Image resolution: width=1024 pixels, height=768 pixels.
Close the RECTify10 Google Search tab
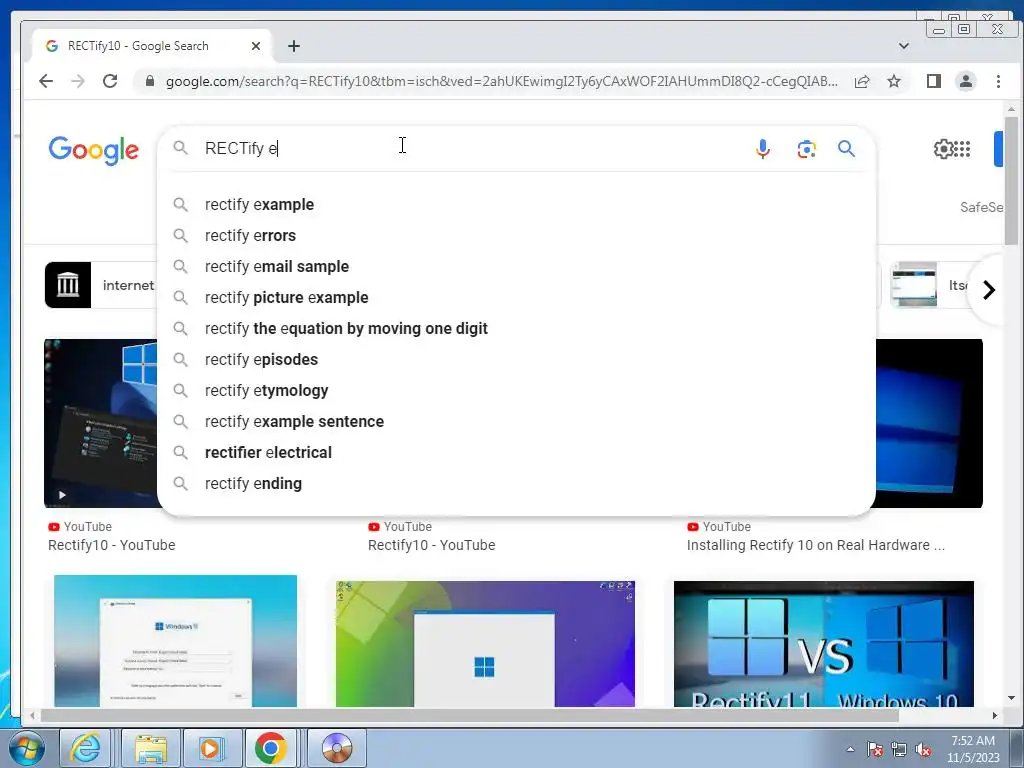pyautogui.click(x=256, y=46)
